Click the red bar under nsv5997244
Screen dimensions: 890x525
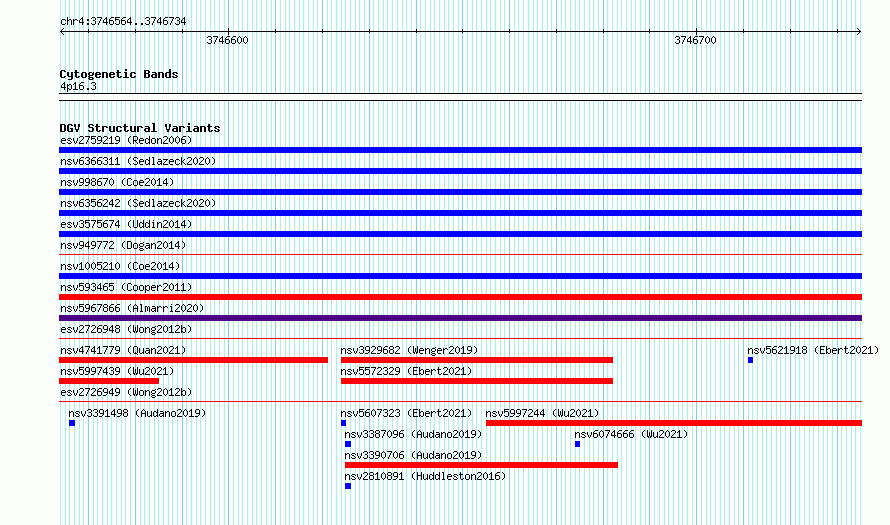click(x=674, y=423)
